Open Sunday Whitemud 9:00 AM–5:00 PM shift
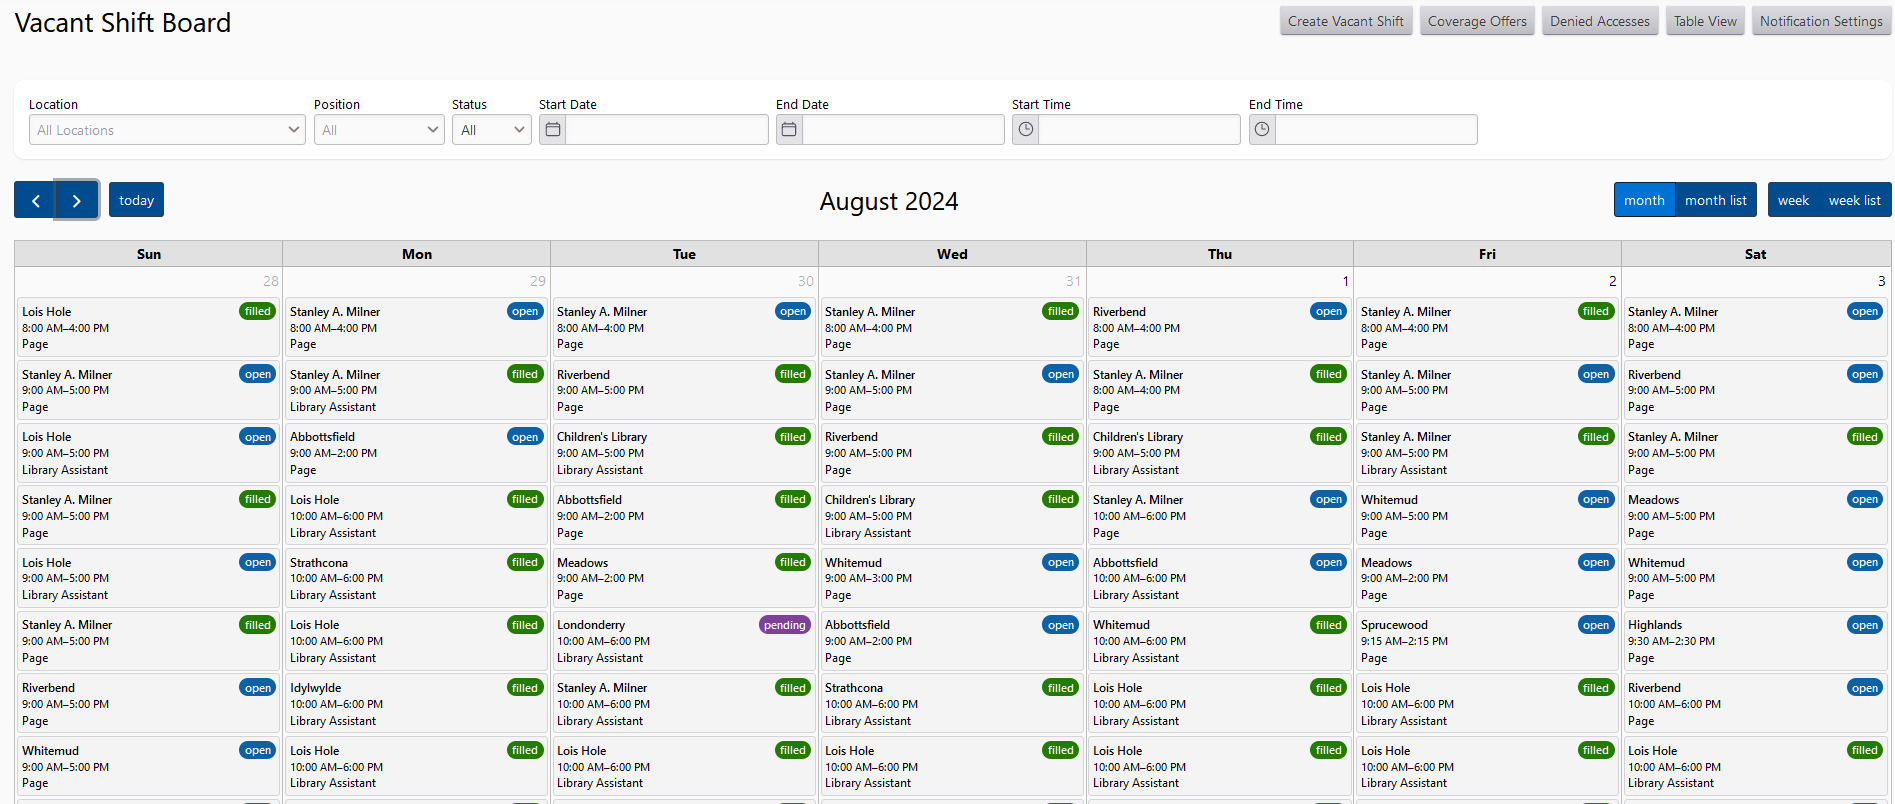The width and height of the screenshot is (1895, 804). tap(148, 767)
